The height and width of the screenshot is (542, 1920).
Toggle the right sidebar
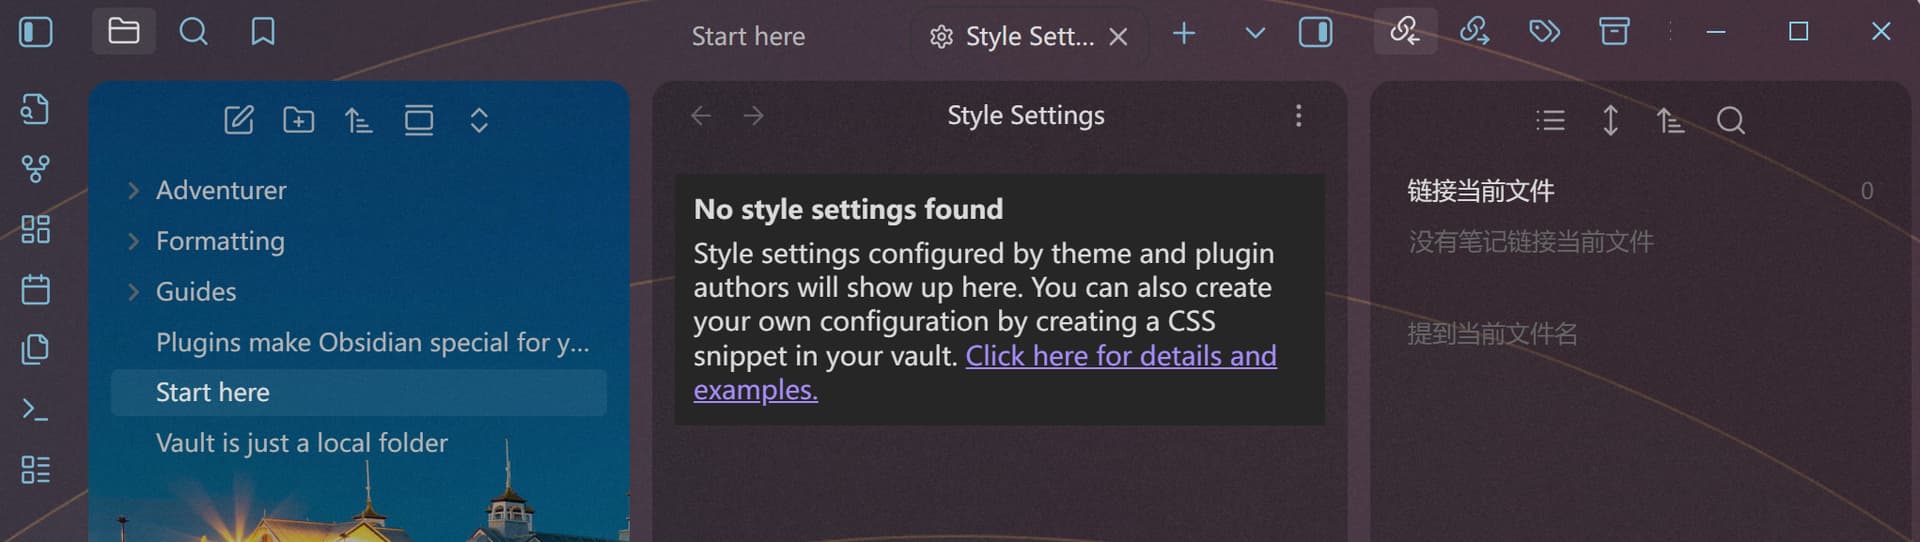pos(1315,33)
